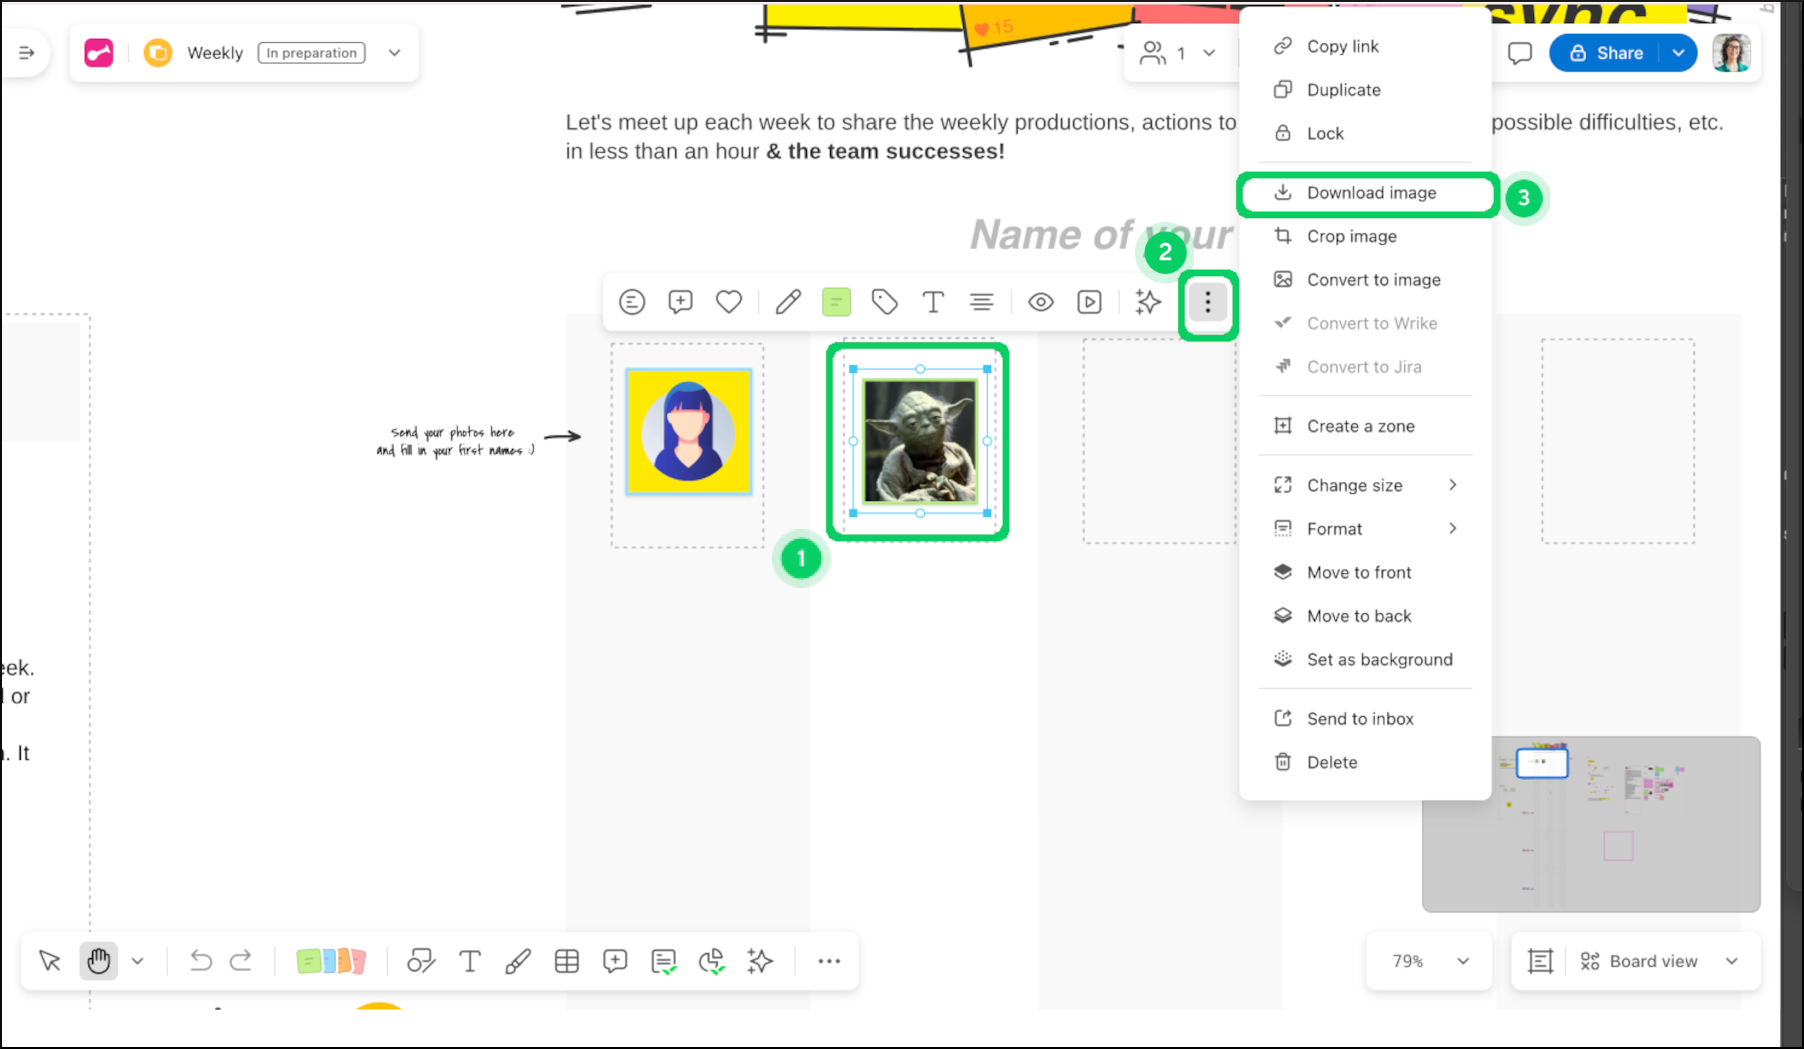
Task: Click the blue Share button
Action: (x=1605, y=53)
